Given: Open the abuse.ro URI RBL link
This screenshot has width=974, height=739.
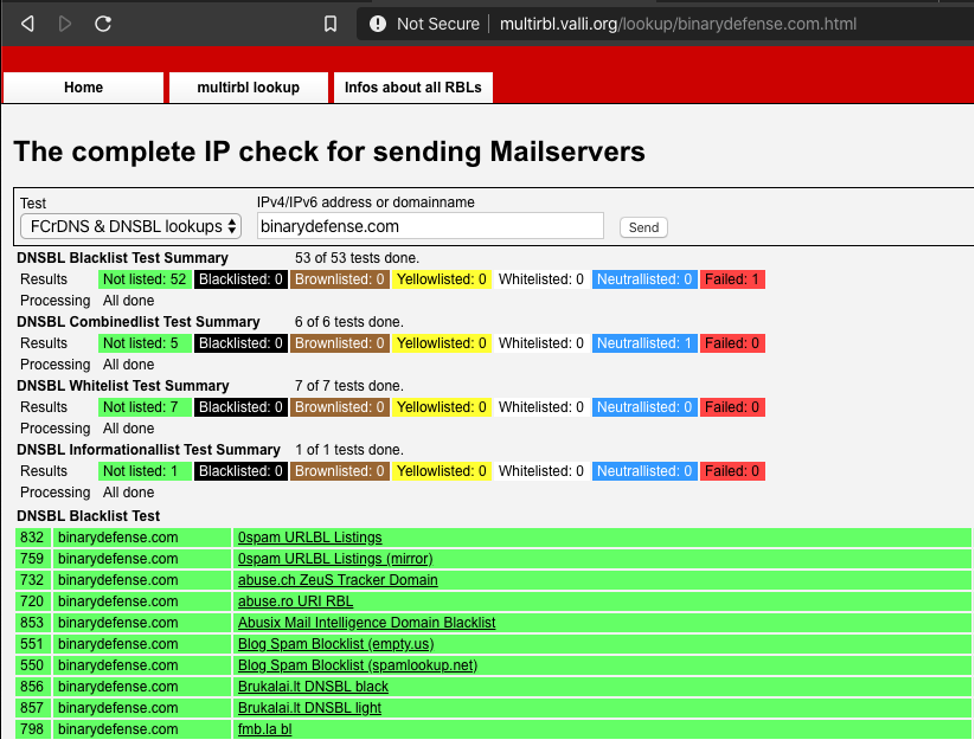Looking at the screenshot, I should click(296, 601).
